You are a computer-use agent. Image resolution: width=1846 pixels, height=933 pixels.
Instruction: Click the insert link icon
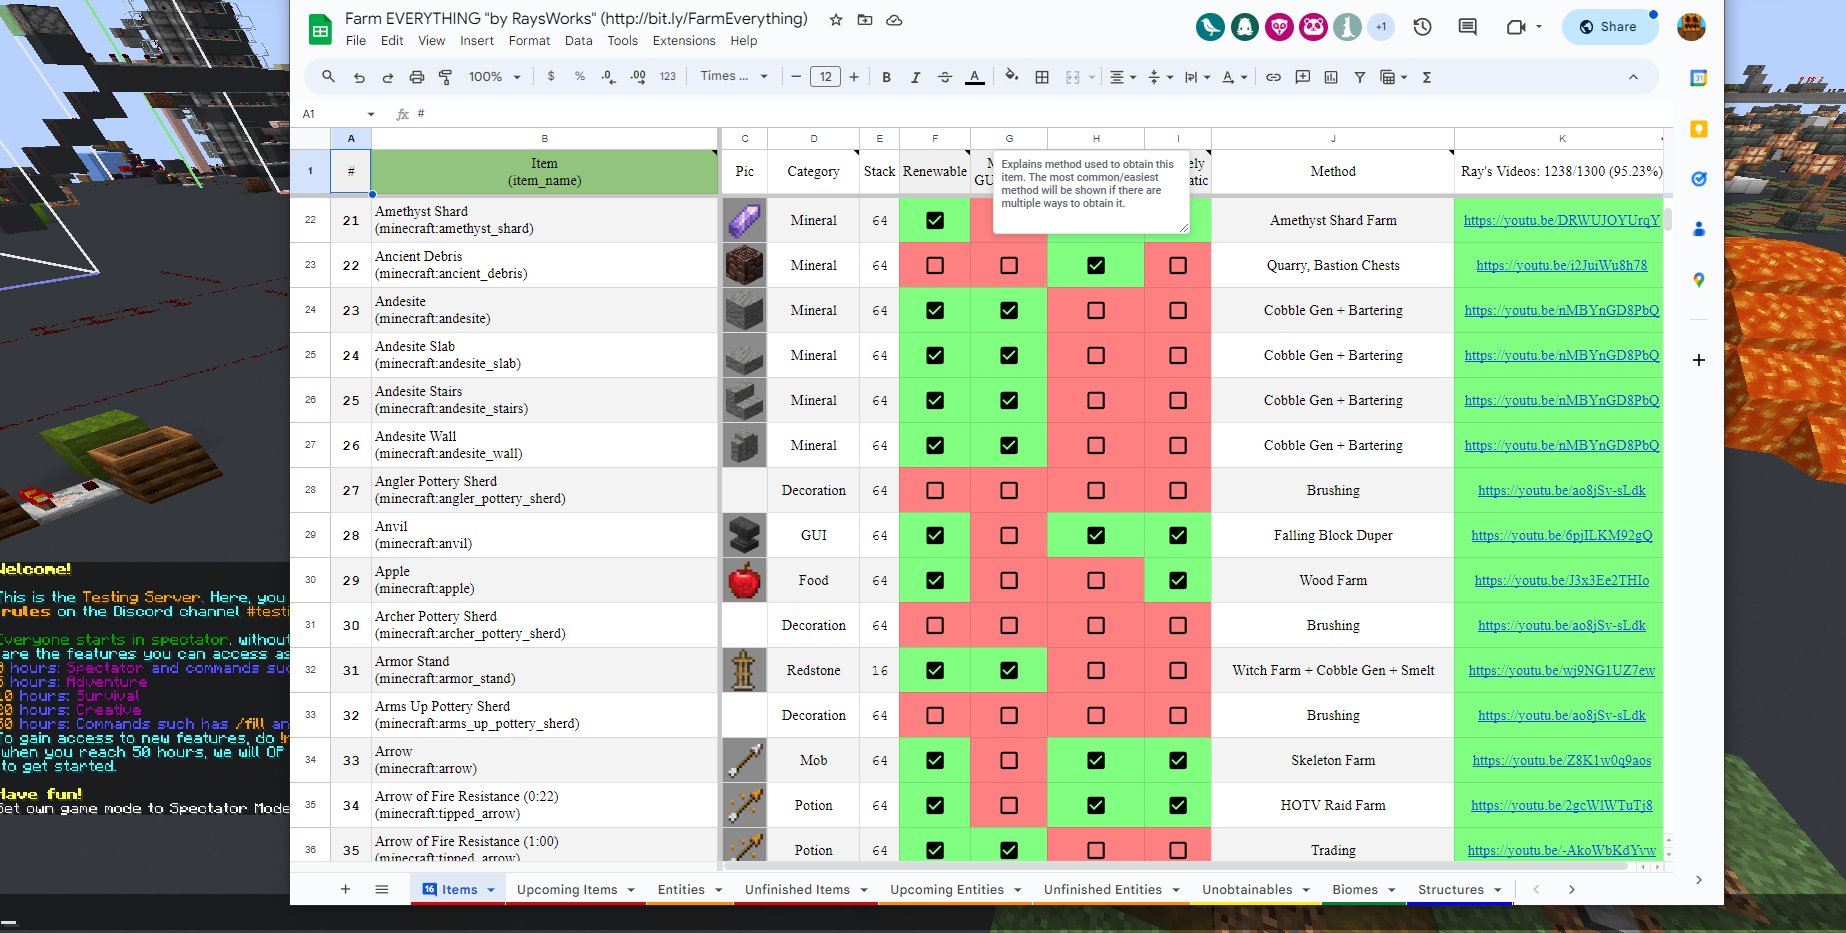(1273, 77)
